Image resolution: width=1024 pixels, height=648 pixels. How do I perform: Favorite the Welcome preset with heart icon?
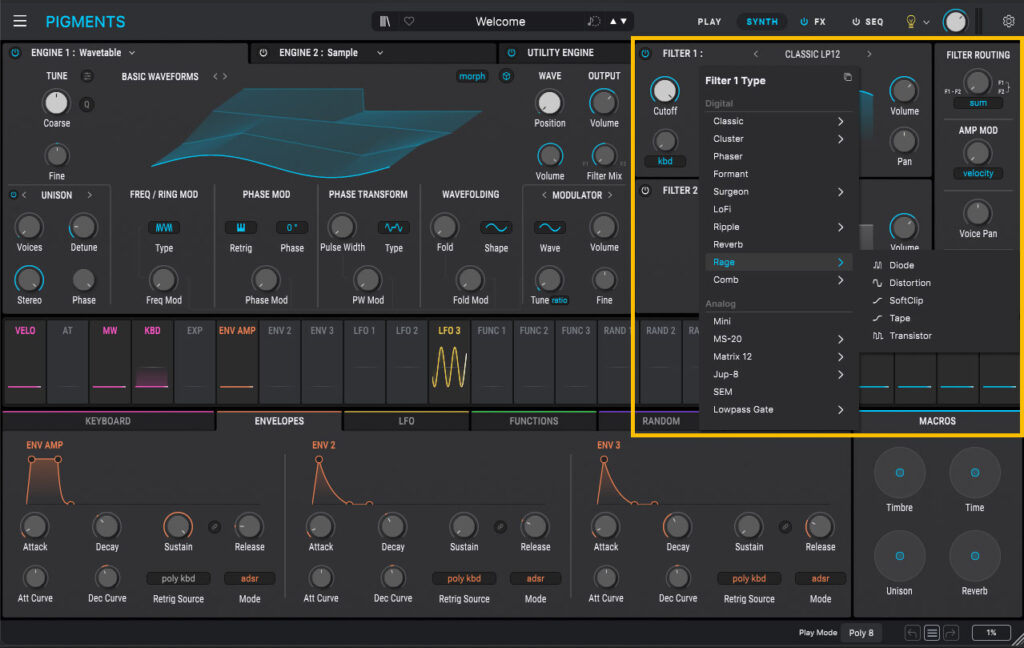click(409, 22)
